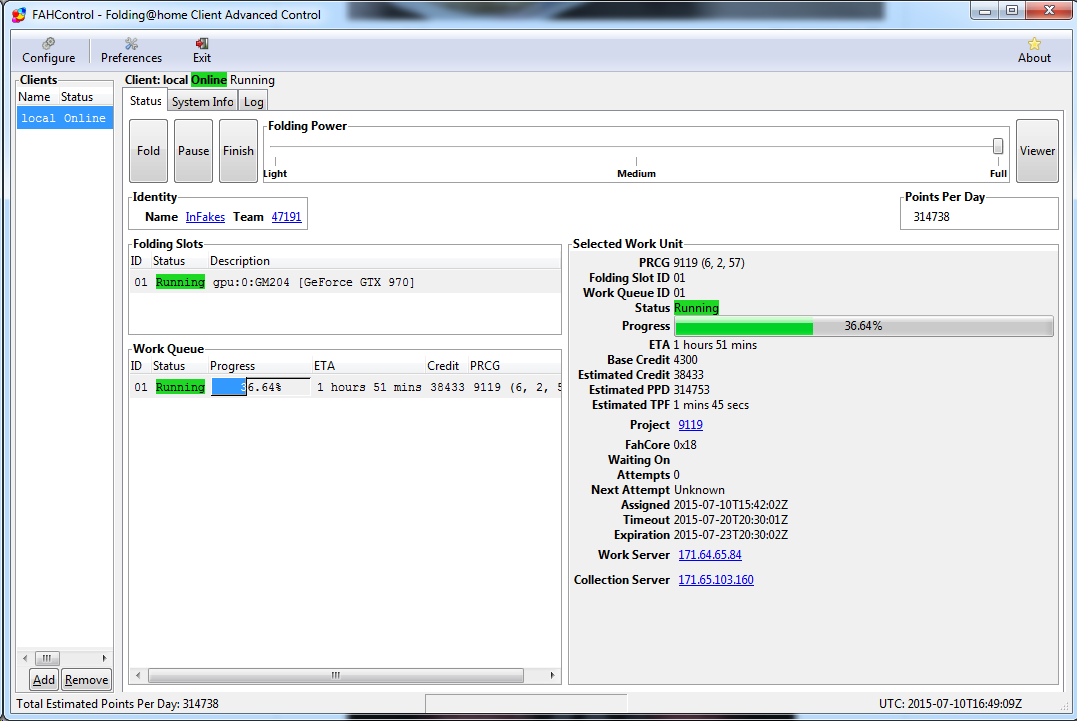The image size is (1077, 721).
Task: Select folding slot 01 GeForce GTX 970
Action: [x=345, y=282]
